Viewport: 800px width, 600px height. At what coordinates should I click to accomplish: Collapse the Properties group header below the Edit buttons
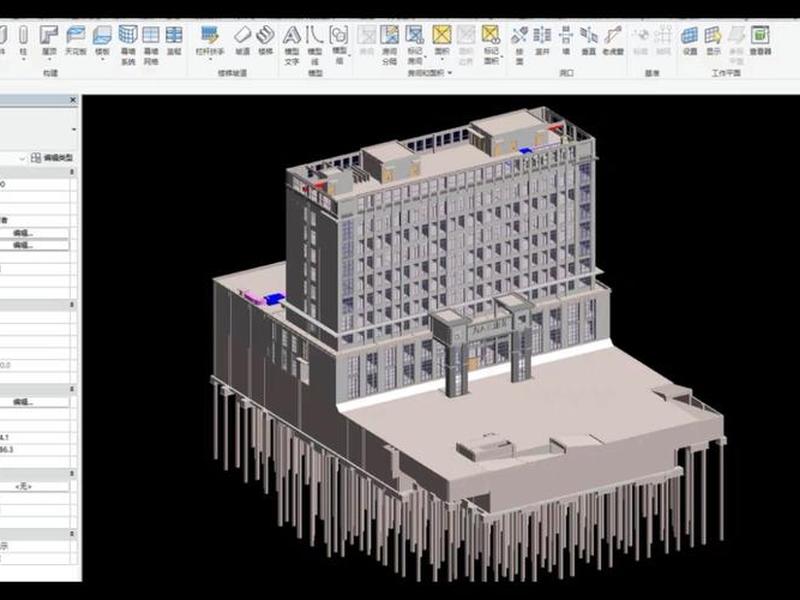click(x=72, y=305)
